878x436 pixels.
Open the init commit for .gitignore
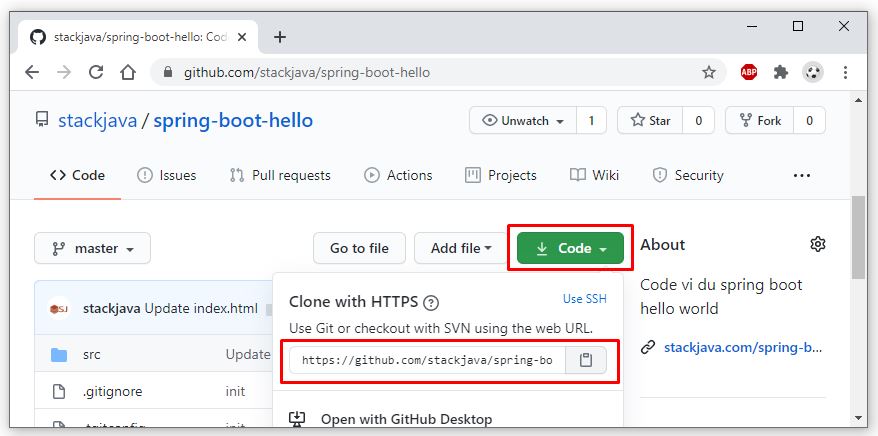coord(235,391)
